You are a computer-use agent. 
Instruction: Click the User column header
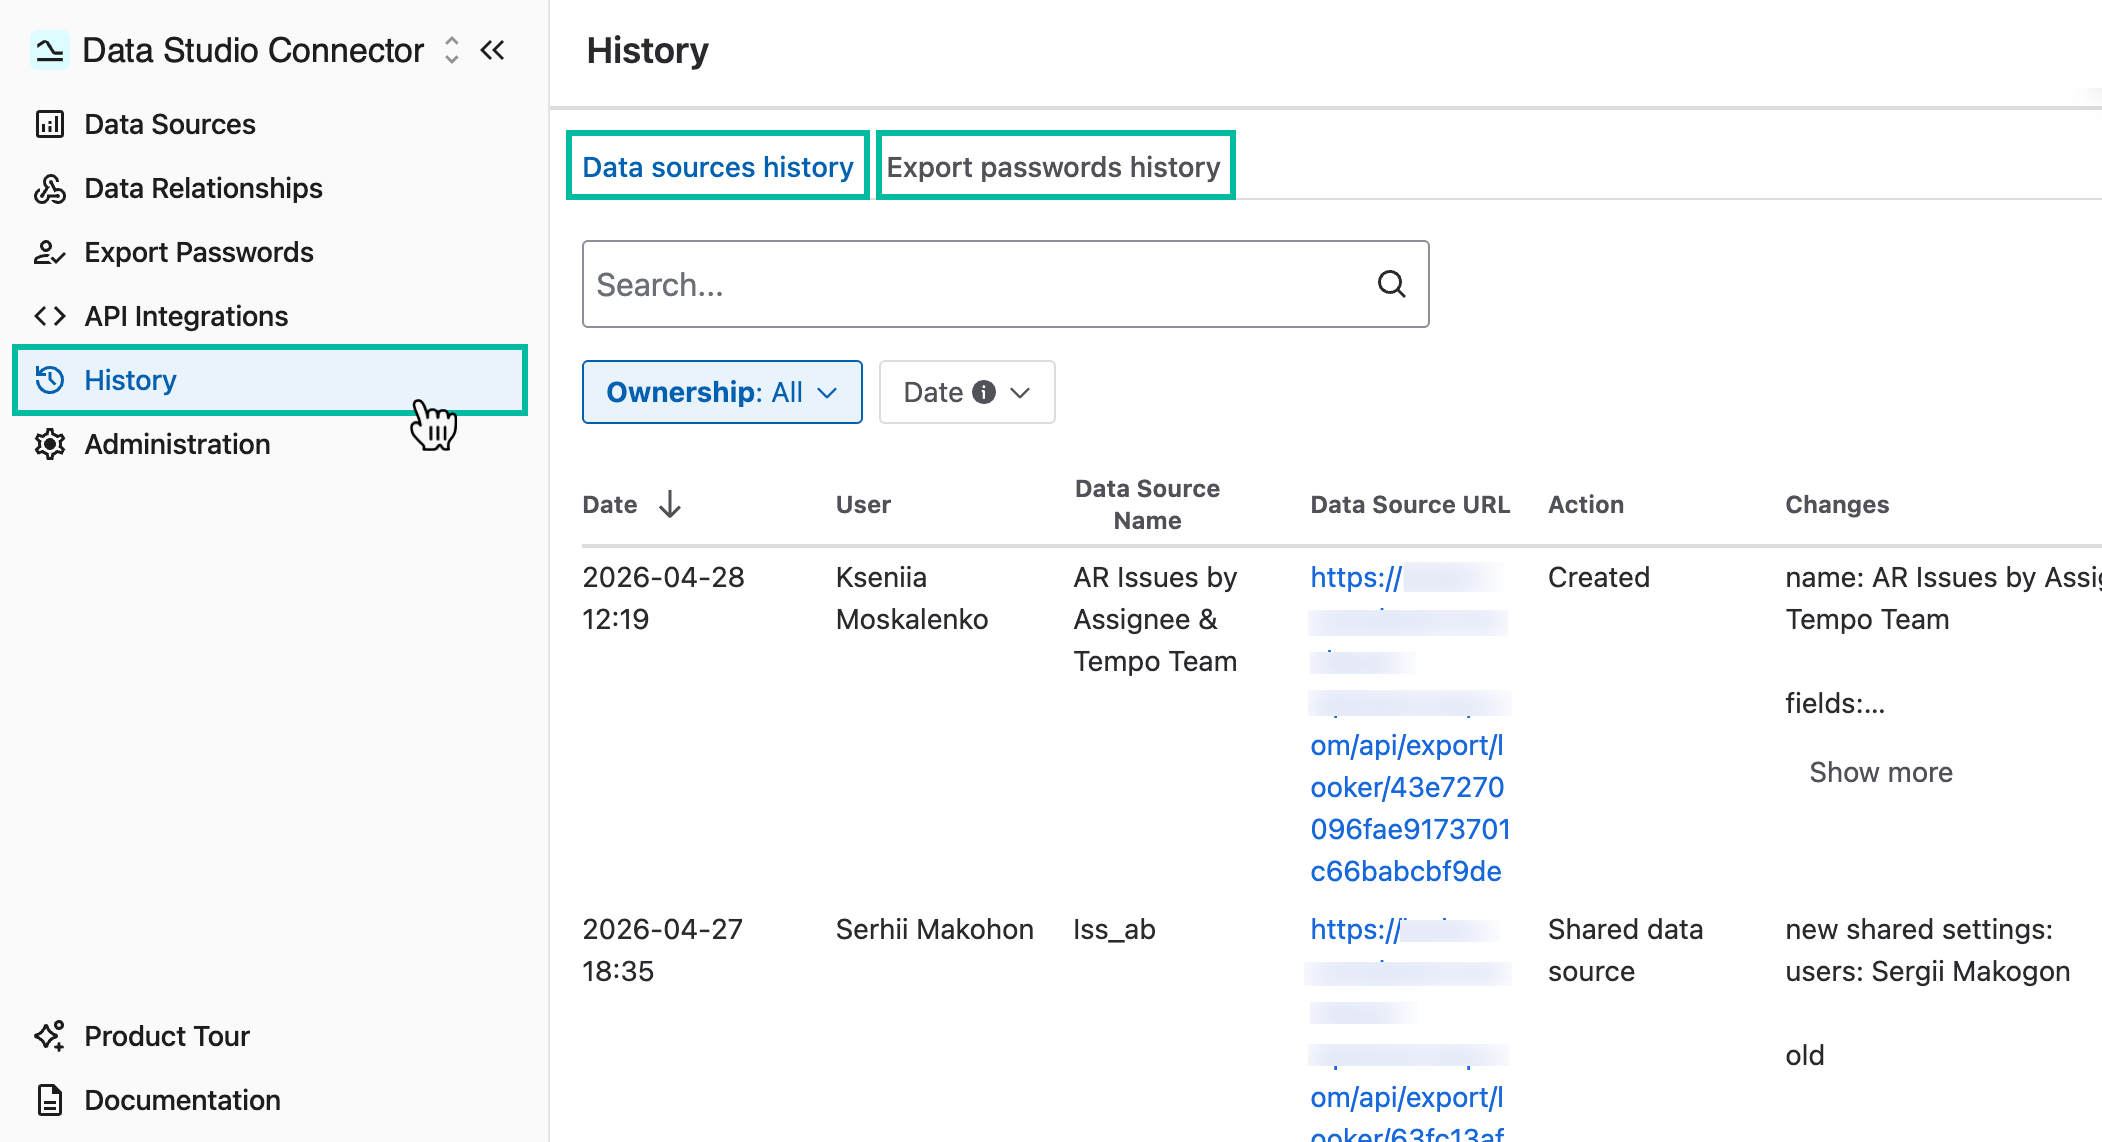coord(863,505)
